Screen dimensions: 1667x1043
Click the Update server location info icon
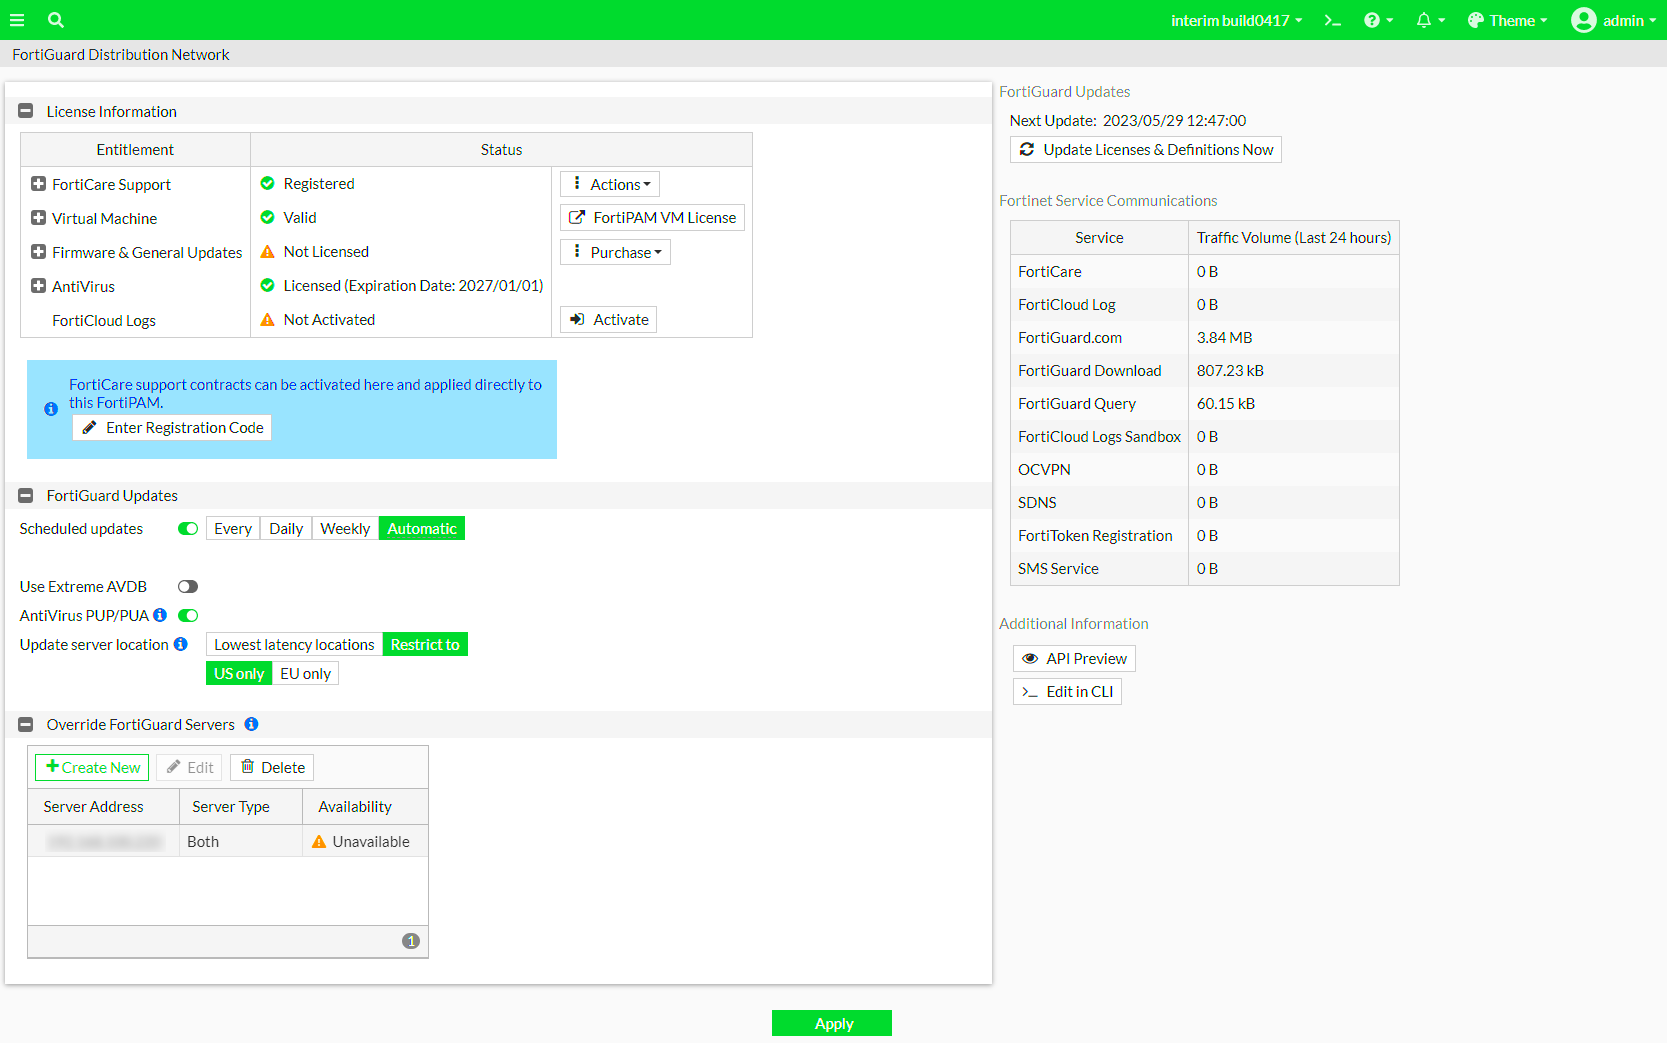[181, 644]
